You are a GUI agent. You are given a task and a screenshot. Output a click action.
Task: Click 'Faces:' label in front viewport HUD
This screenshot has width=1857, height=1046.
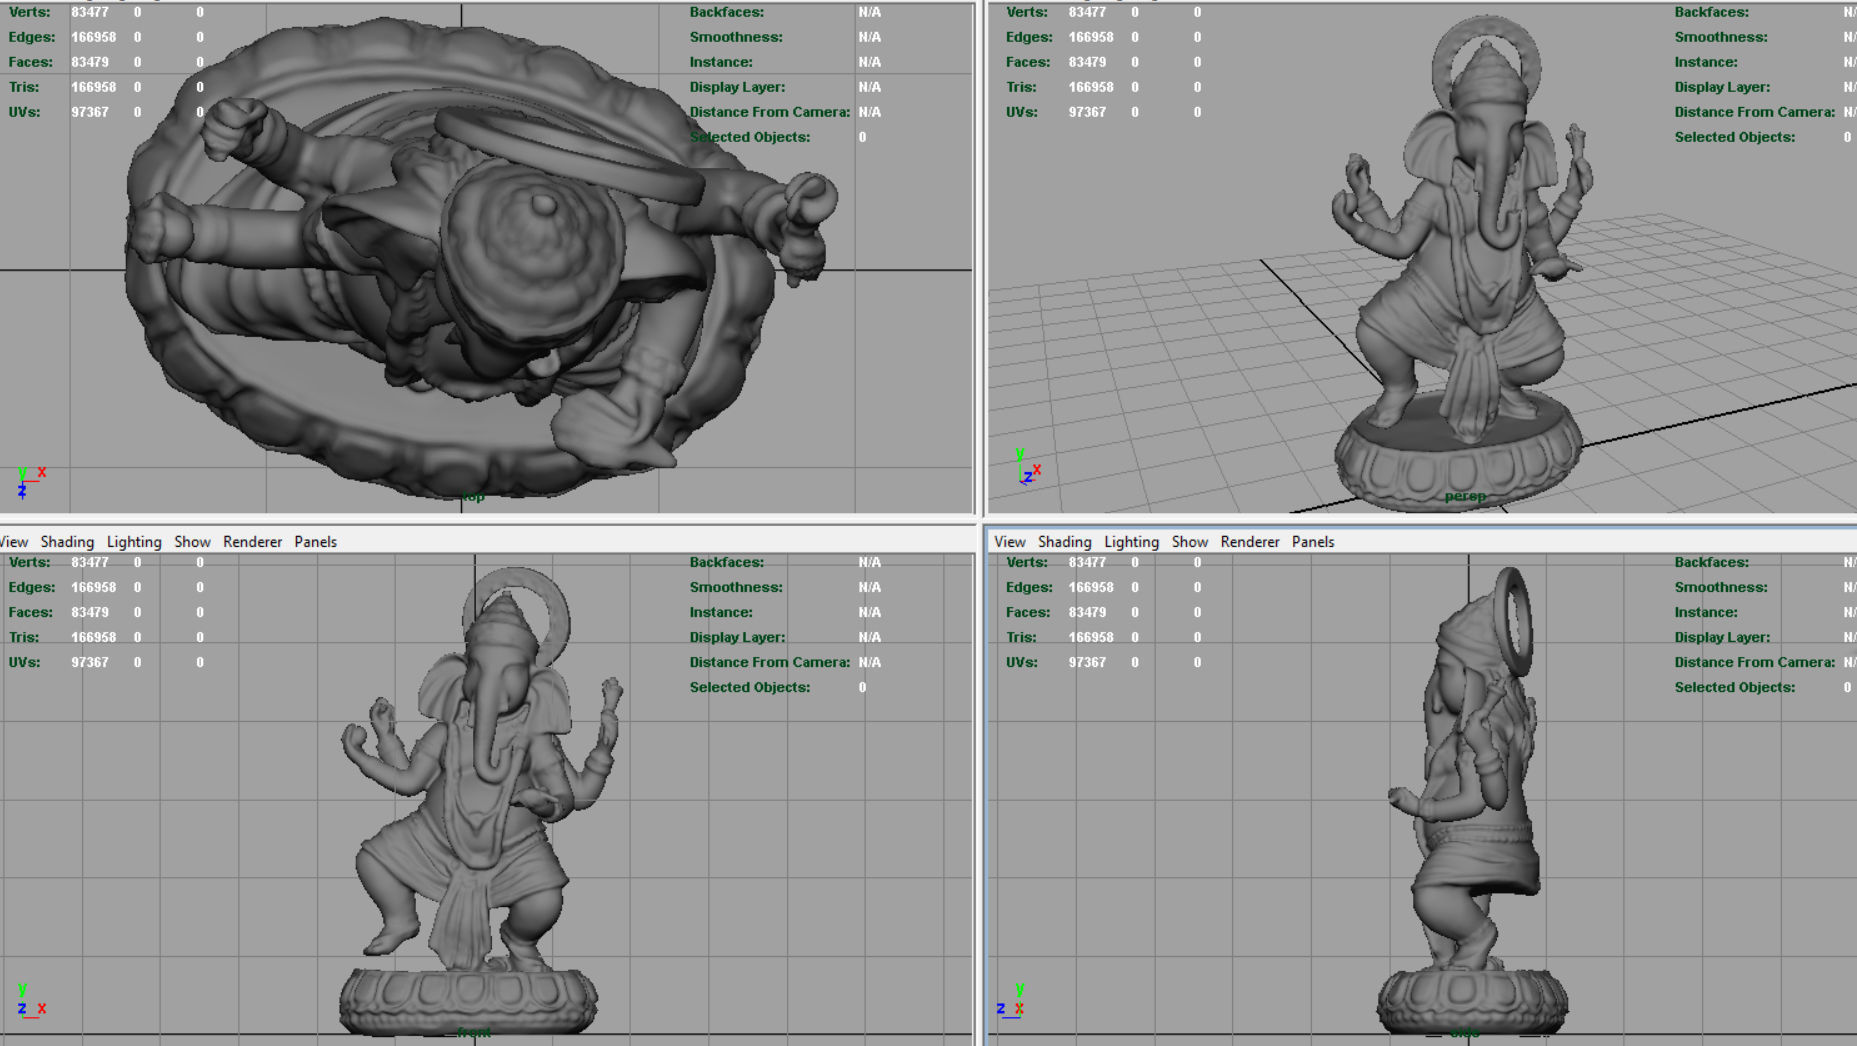pos(31,612)
